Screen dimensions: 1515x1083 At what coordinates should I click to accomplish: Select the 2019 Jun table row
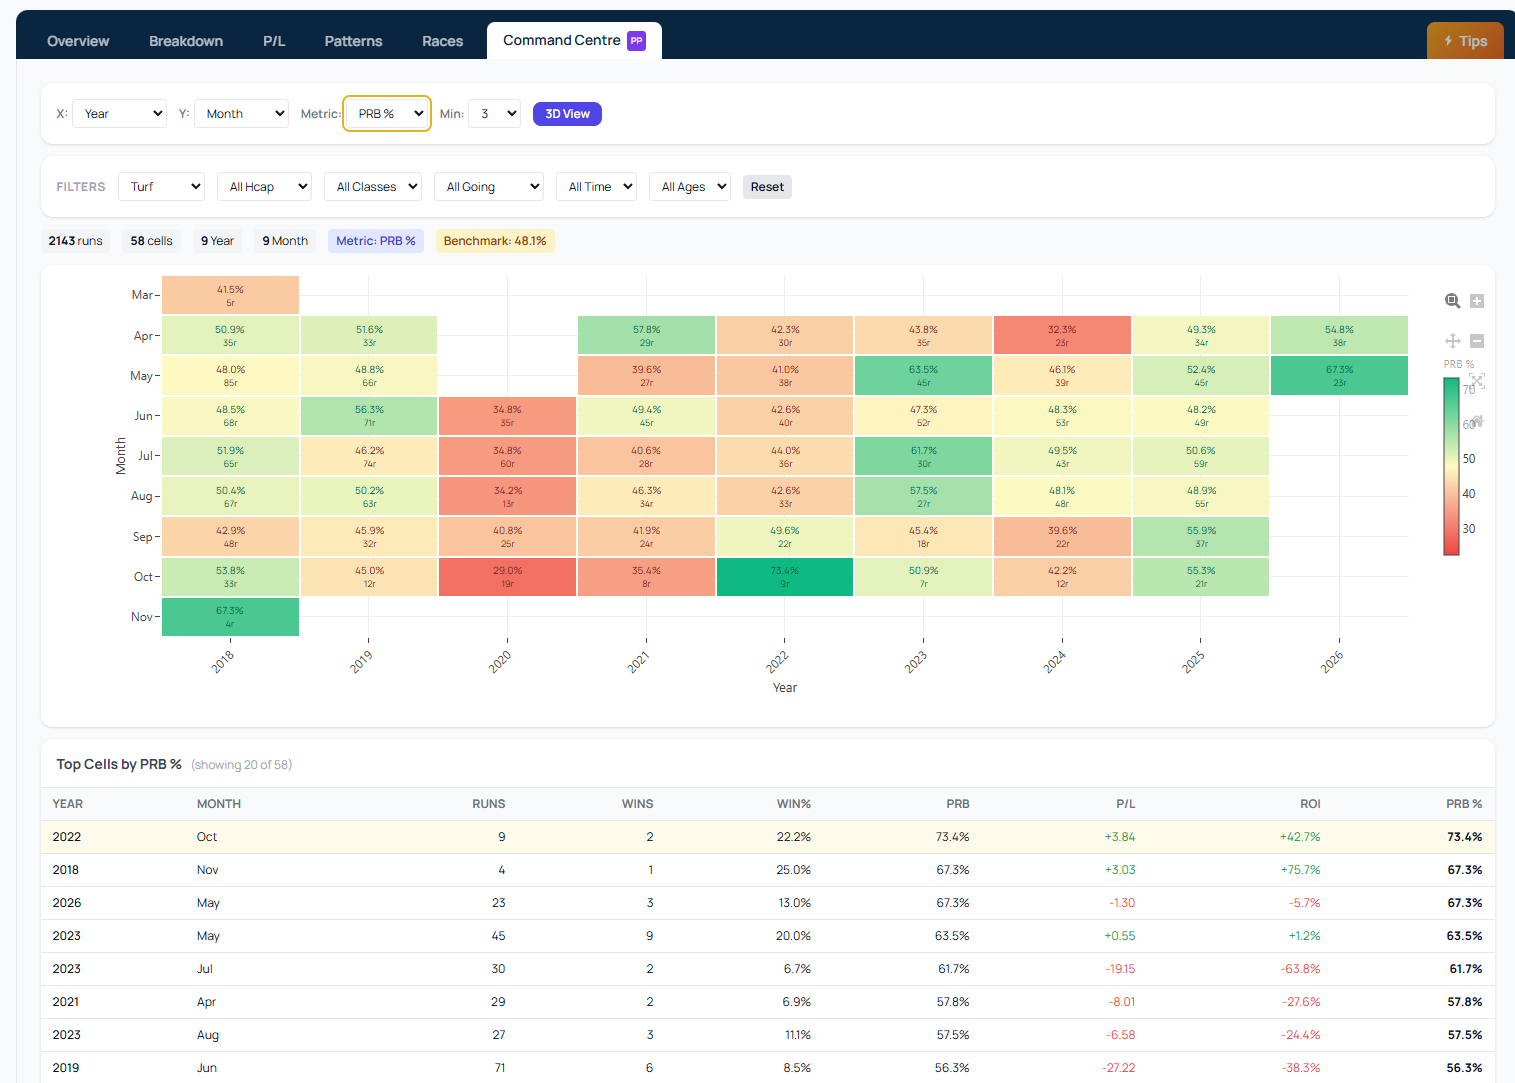pos(768,1068)
